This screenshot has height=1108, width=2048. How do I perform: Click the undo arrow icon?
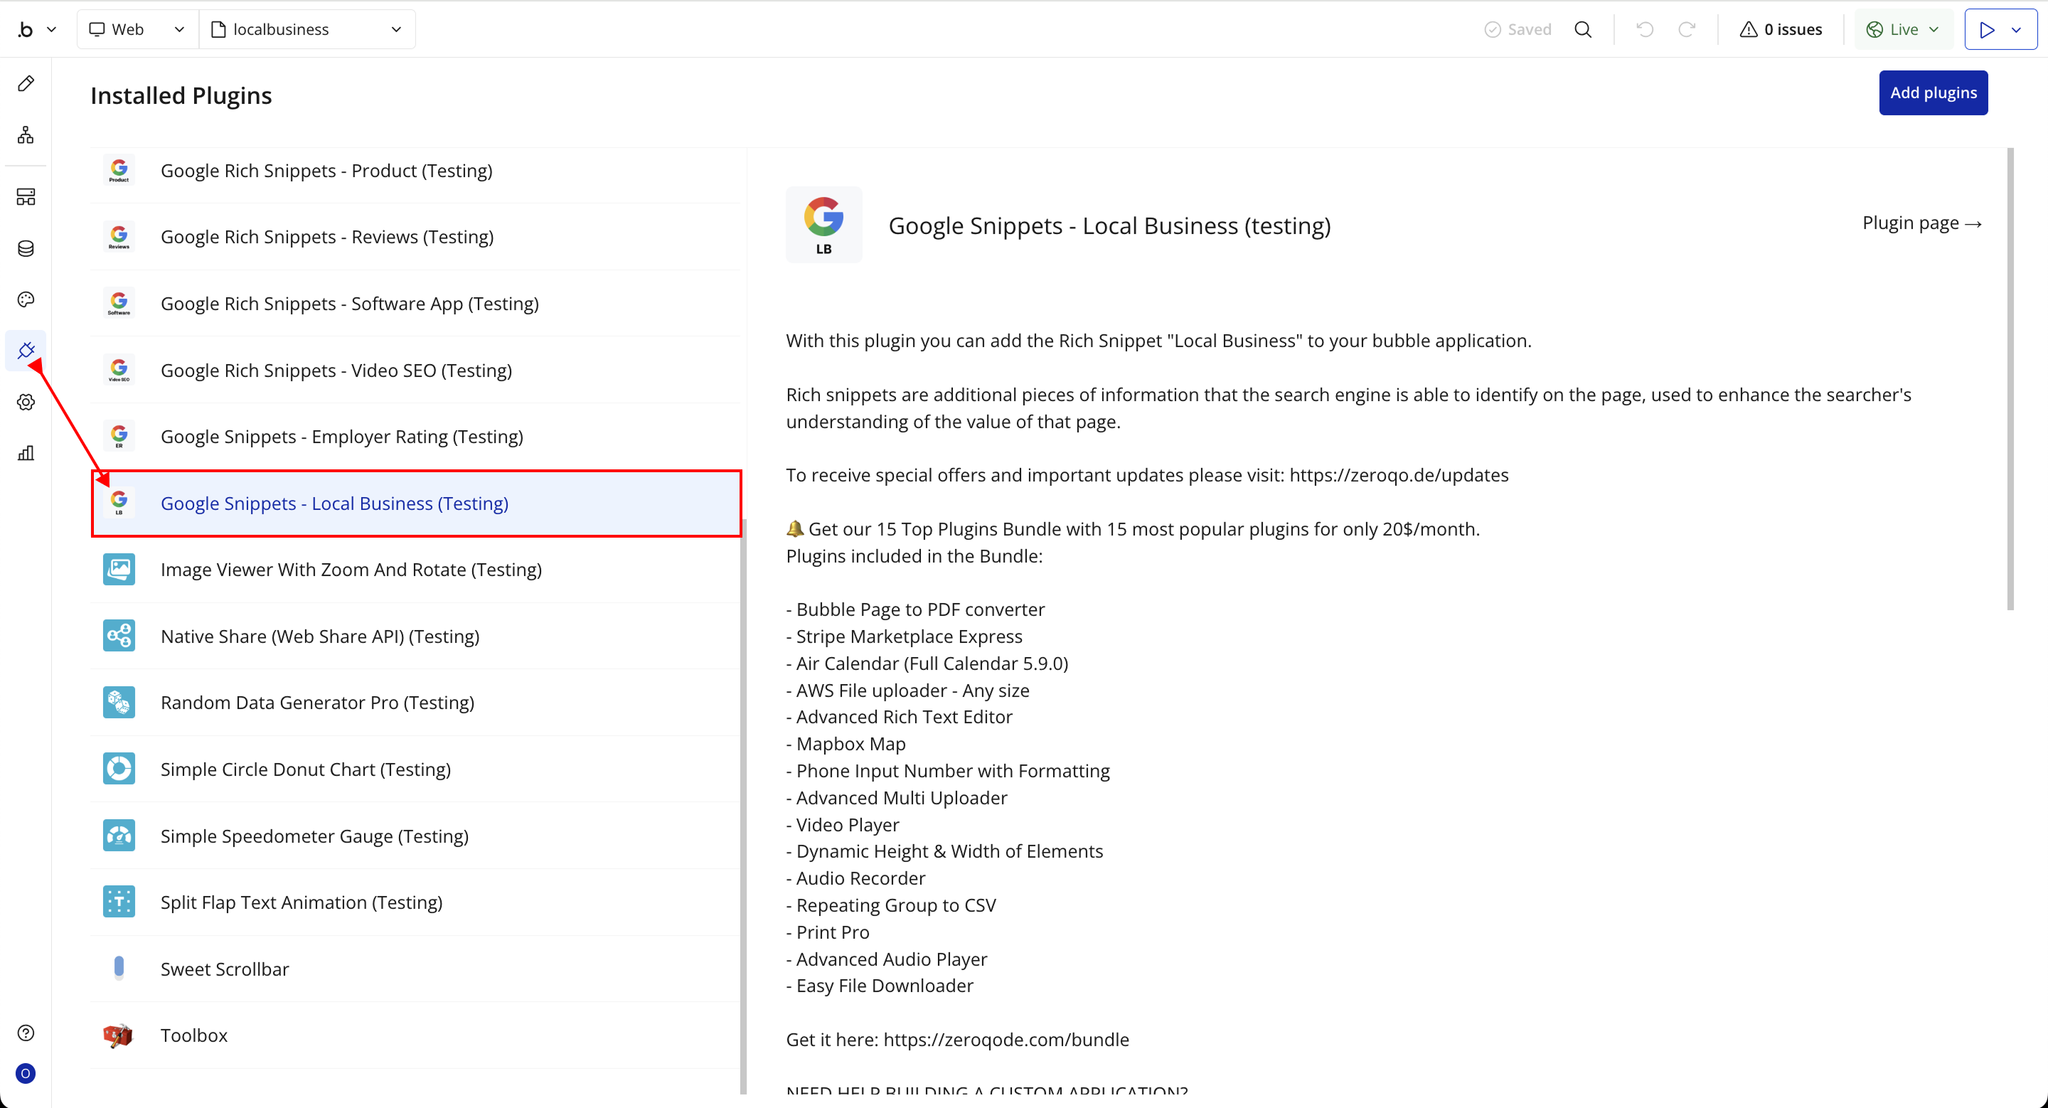(x=1645, y=29)
